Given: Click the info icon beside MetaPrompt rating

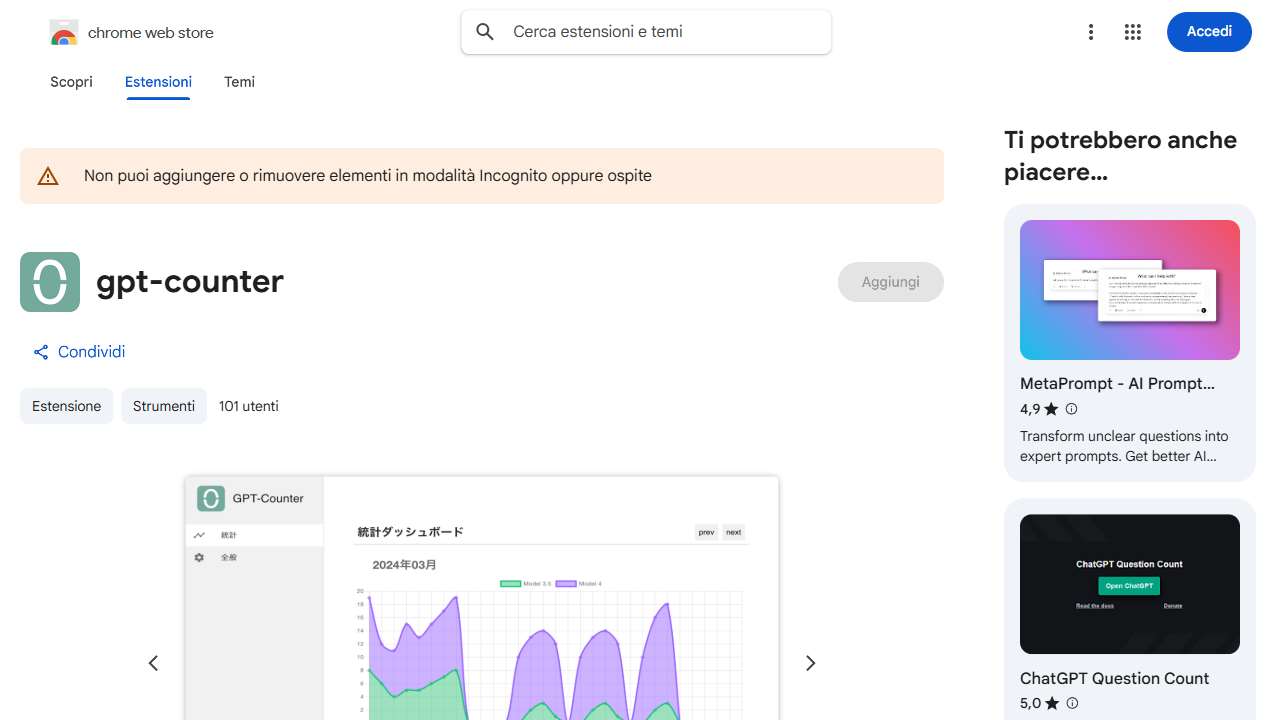Looking at the screenshot, I should [x=1071, y=409].
